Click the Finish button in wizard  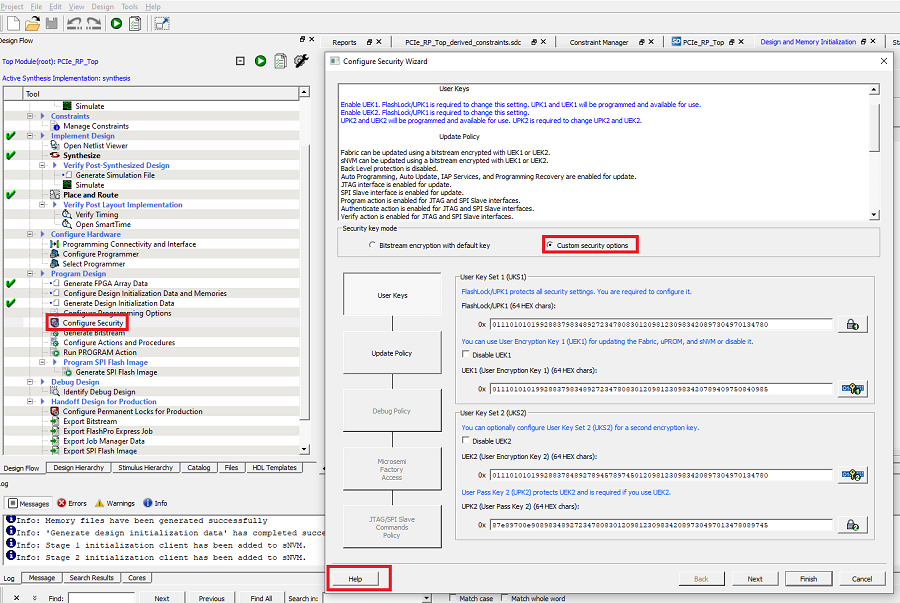coord(808,578)
